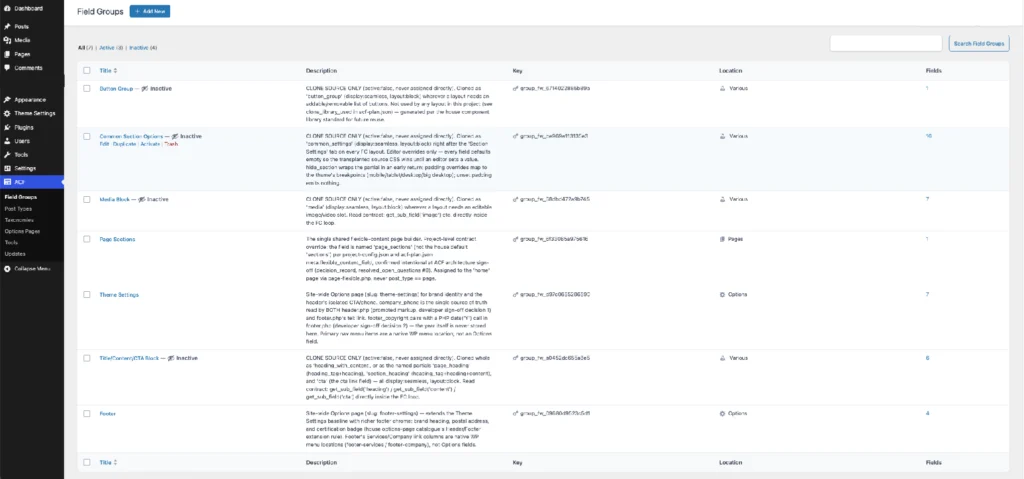Focus the field groups search input
Screen dimensions: 1024x479
point(886,44)
